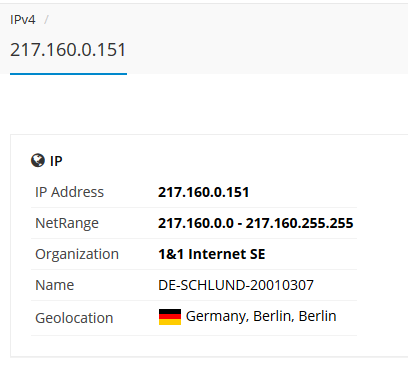This screenshot has height=376, width=408.
Task: Select the 217.160.0.151 page tab
Action: (x=68, y=55)
